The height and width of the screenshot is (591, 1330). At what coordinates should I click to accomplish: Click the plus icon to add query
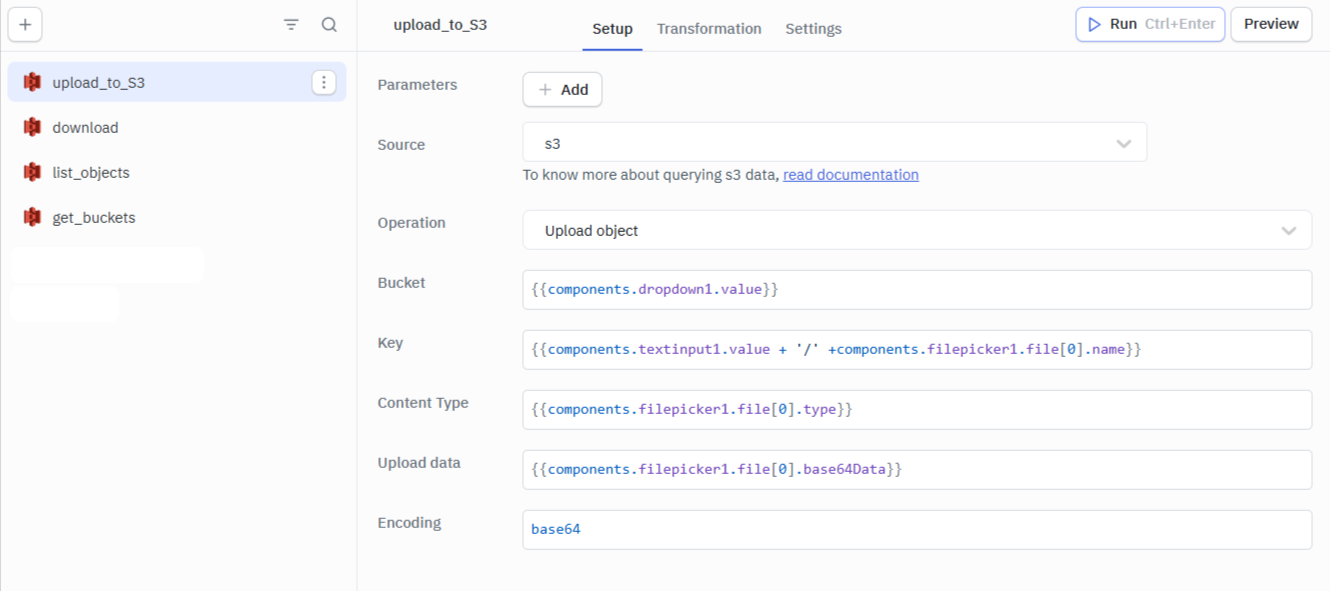(25, 25)
